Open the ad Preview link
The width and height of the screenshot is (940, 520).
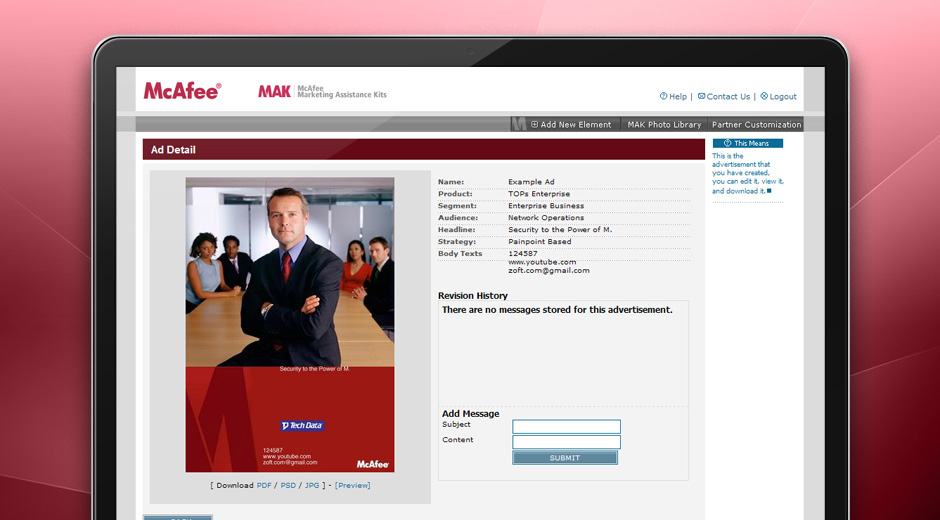[352, 485]
